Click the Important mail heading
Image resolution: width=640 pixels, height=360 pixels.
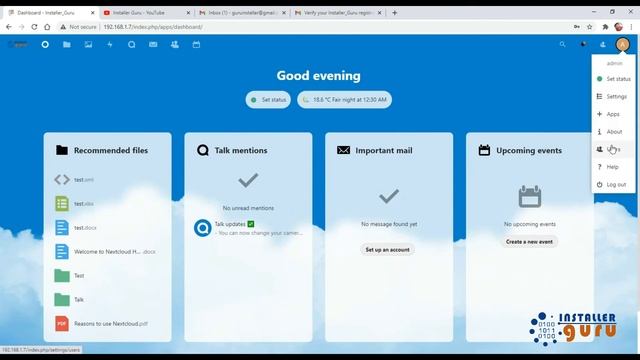[x=384, y=150]
